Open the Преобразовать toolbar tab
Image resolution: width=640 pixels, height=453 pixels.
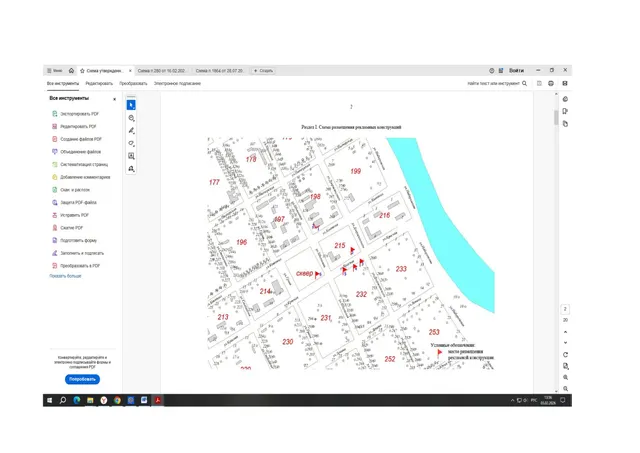[x=133, y=83]
